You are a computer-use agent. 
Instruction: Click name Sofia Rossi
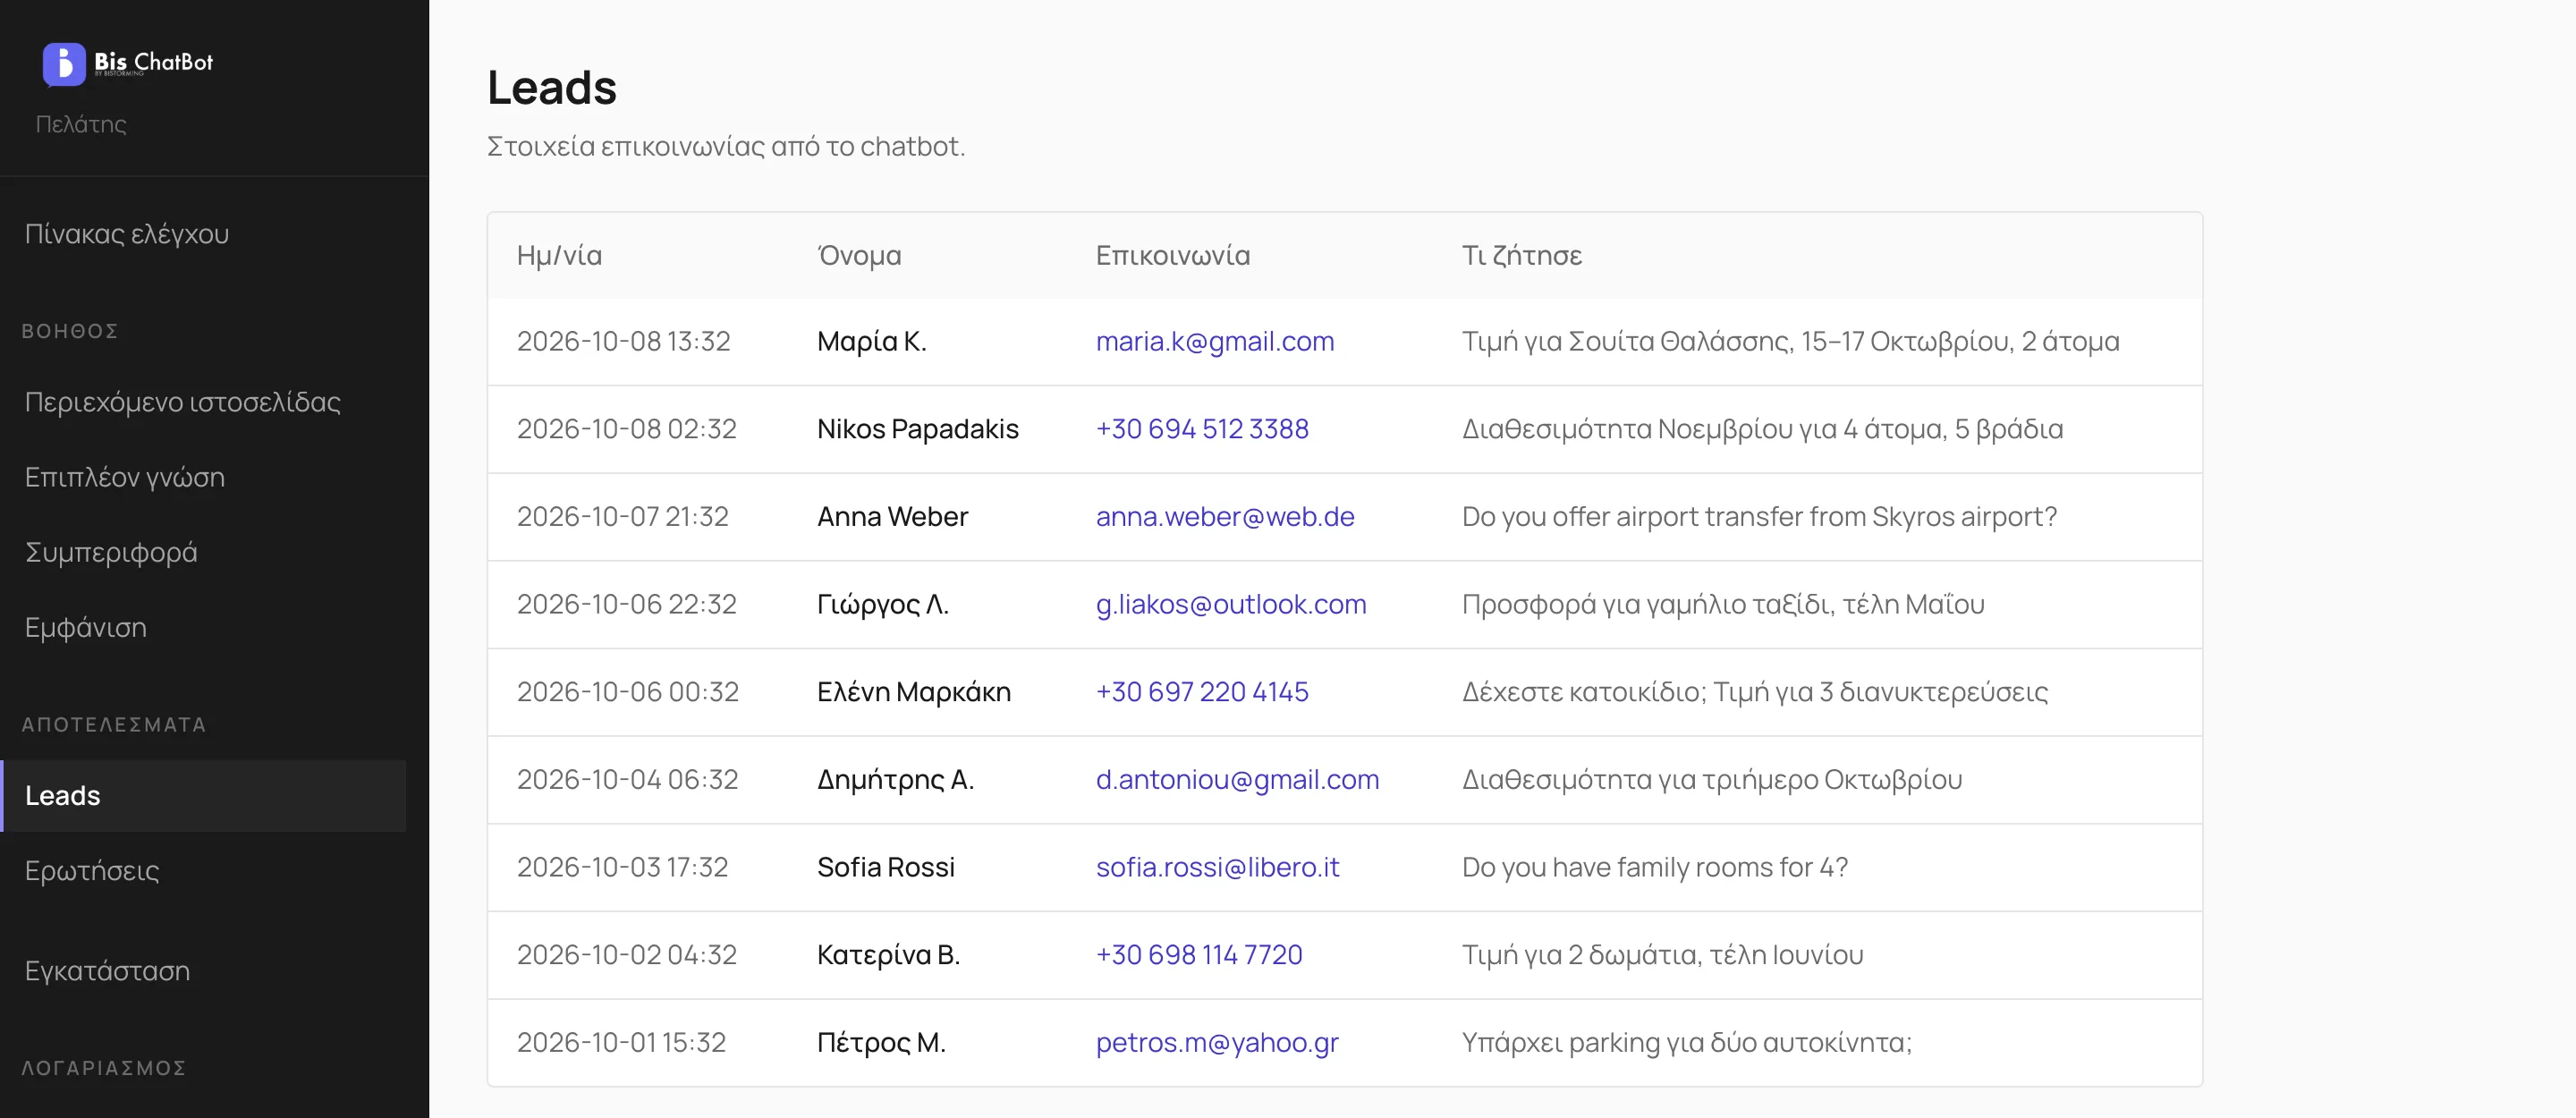point(886,867)
